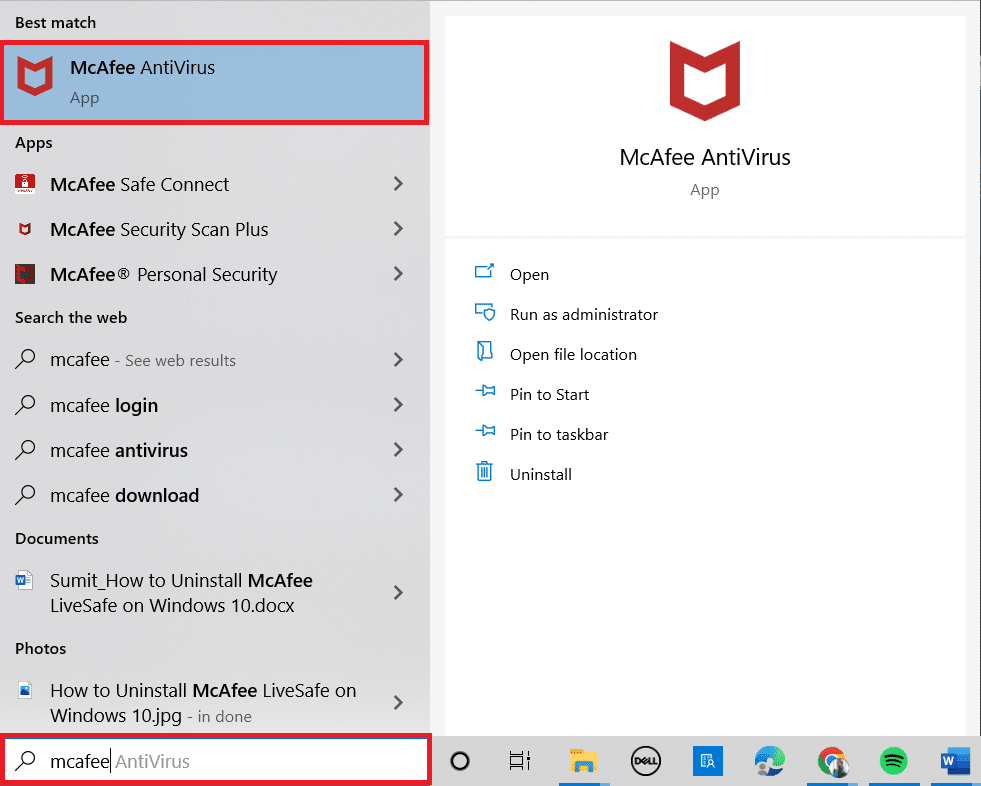Click the Open file location folder icon
981x786 pixels.
tap(484, 351)
